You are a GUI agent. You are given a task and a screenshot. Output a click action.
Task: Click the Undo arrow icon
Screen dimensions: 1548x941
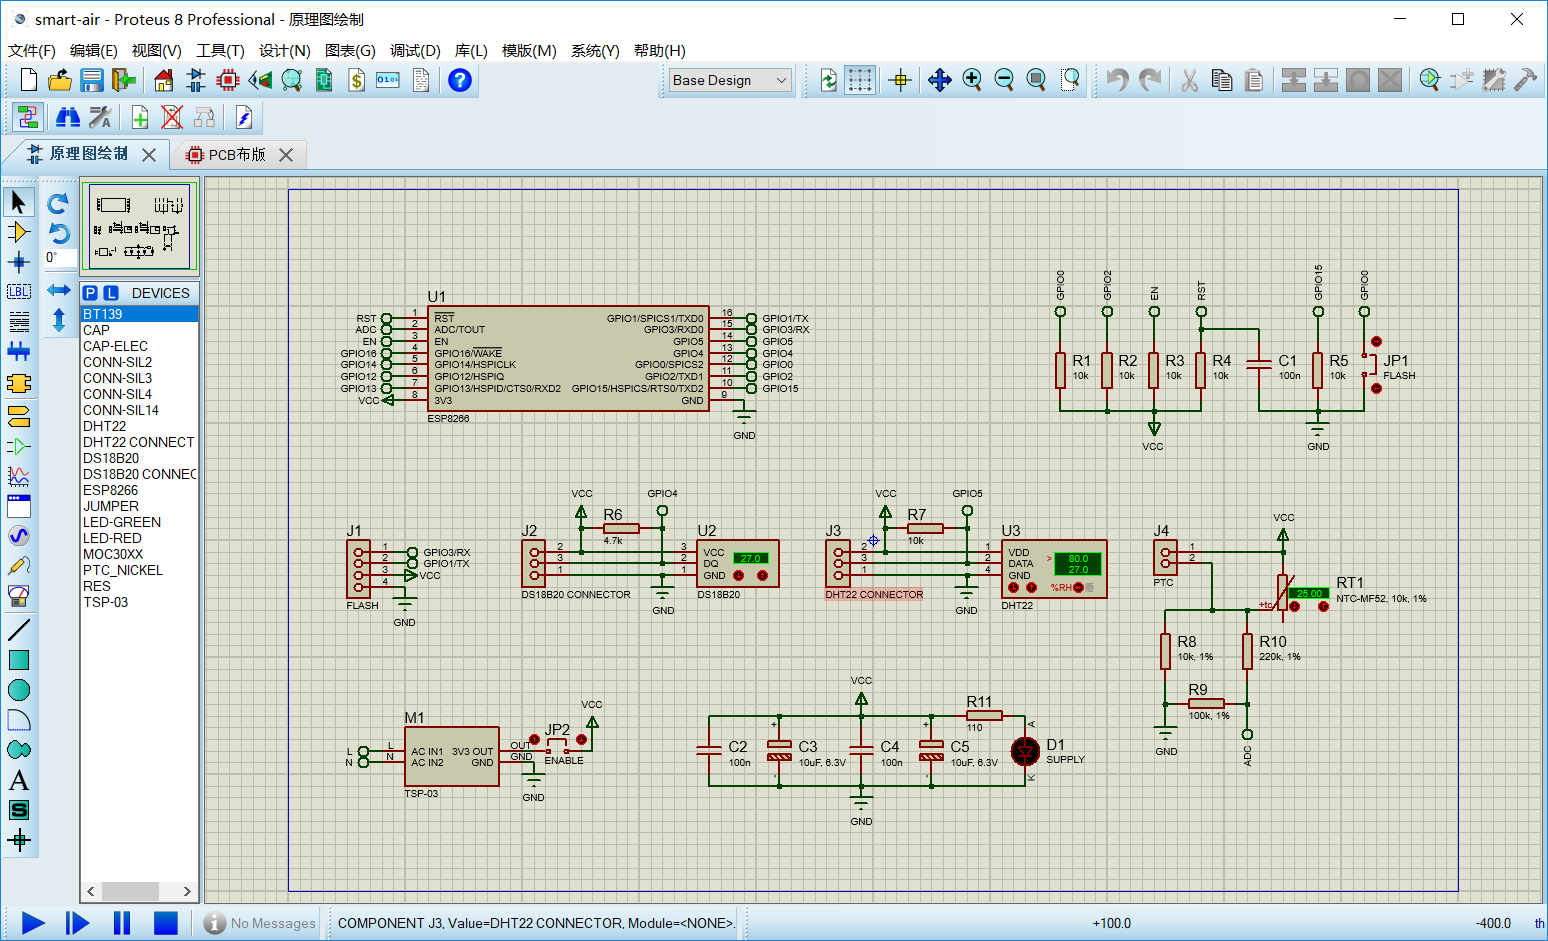pos(1118,80)
